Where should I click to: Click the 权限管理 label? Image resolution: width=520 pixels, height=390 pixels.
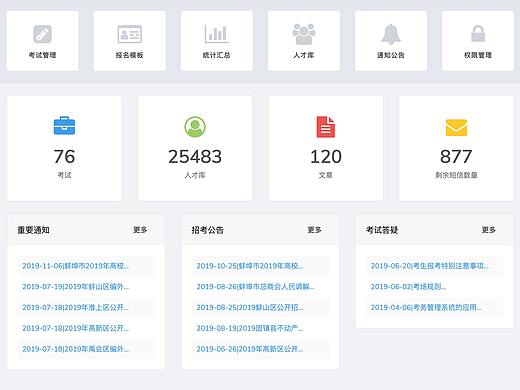pyautogui.click(x=478, y=55)
